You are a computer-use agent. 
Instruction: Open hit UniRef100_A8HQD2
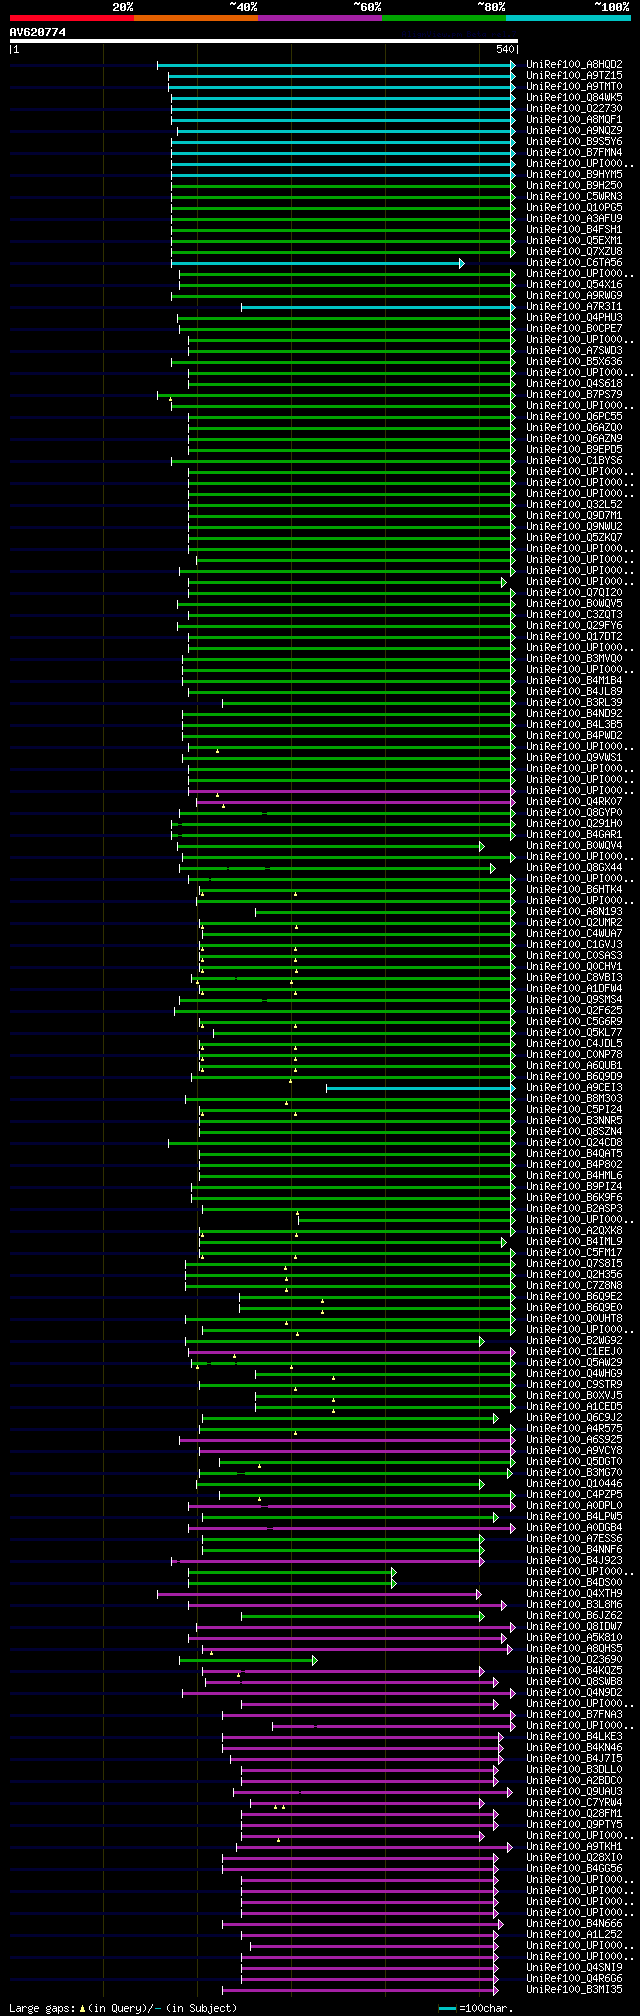point(574,65)
